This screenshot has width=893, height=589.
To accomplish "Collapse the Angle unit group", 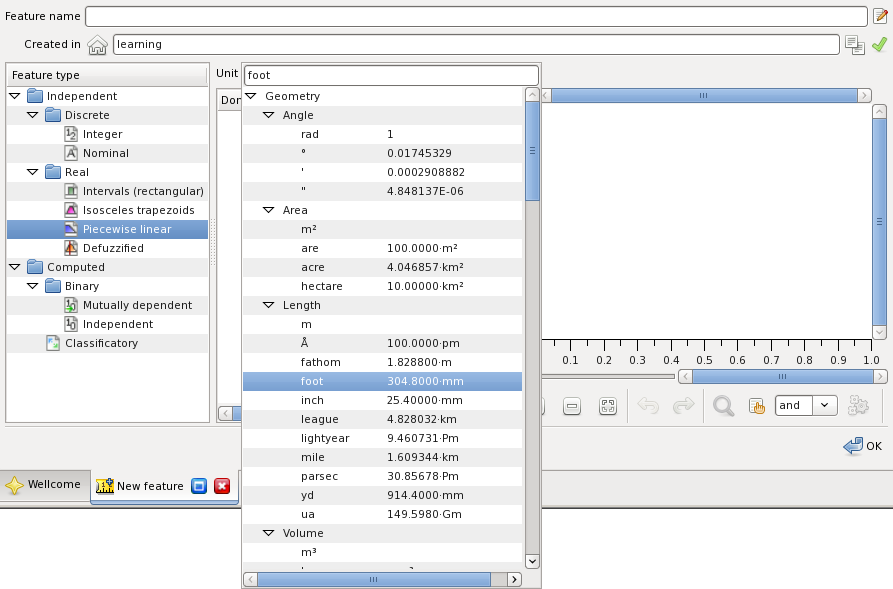I will click(x=269, y=115).
